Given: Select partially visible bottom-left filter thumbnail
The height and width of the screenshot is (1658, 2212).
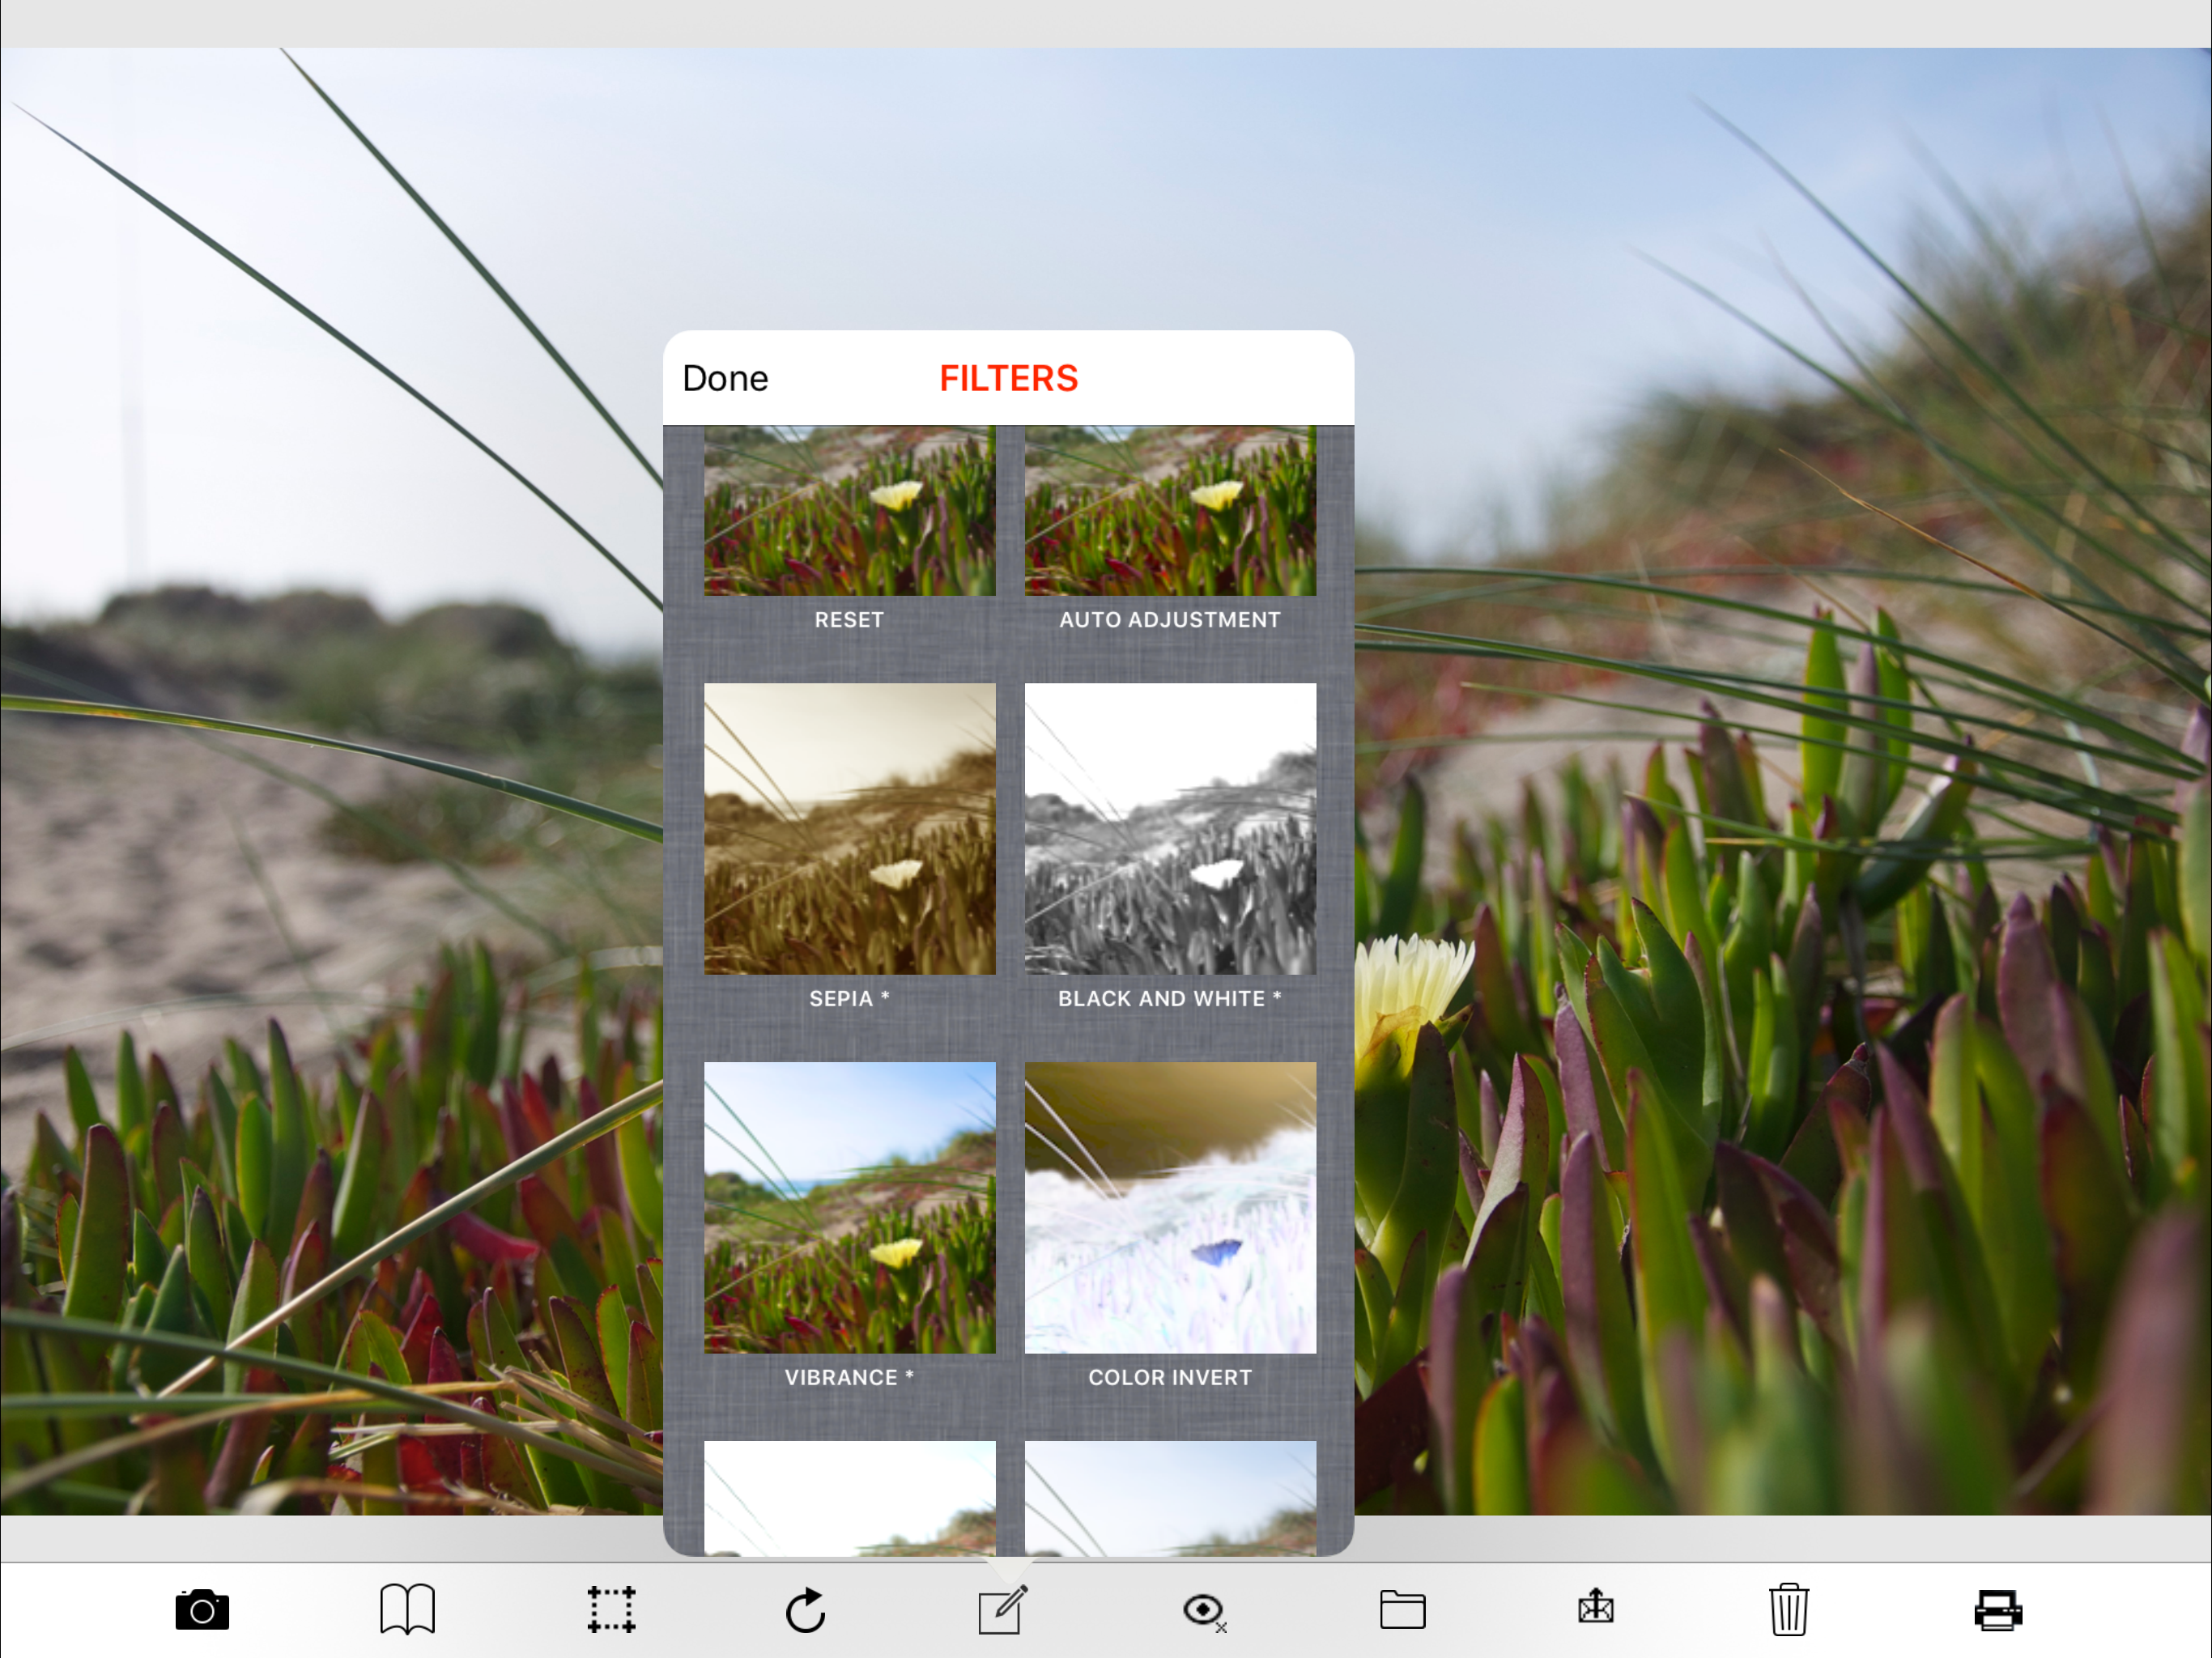Looking at the screenshot, I should pos(849,1497).
